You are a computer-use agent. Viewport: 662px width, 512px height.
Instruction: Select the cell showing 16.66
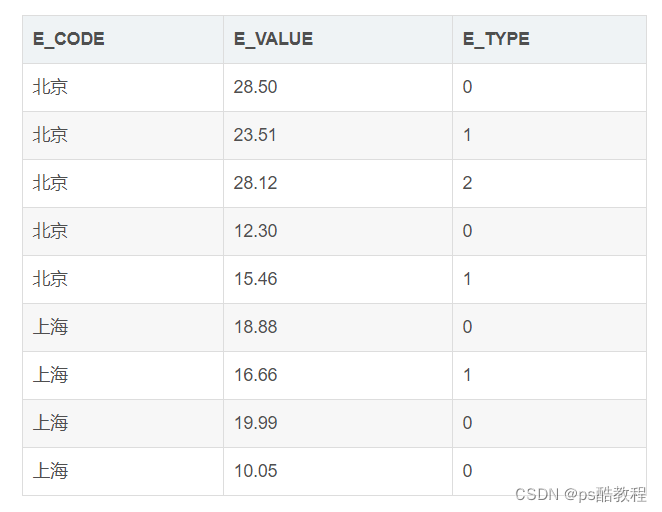point(255,375)
